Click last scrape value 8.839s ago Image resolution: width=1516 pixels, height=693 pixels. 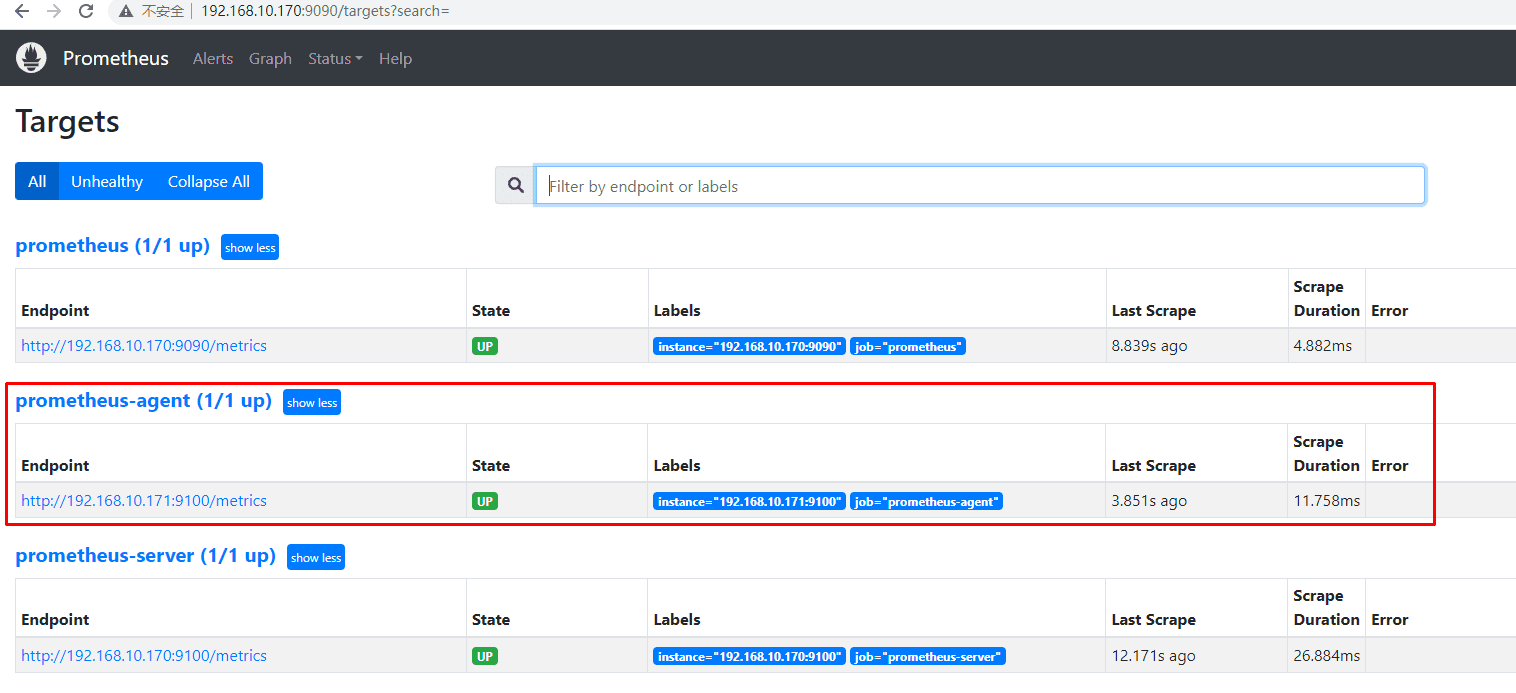[x=1149, y=346]
